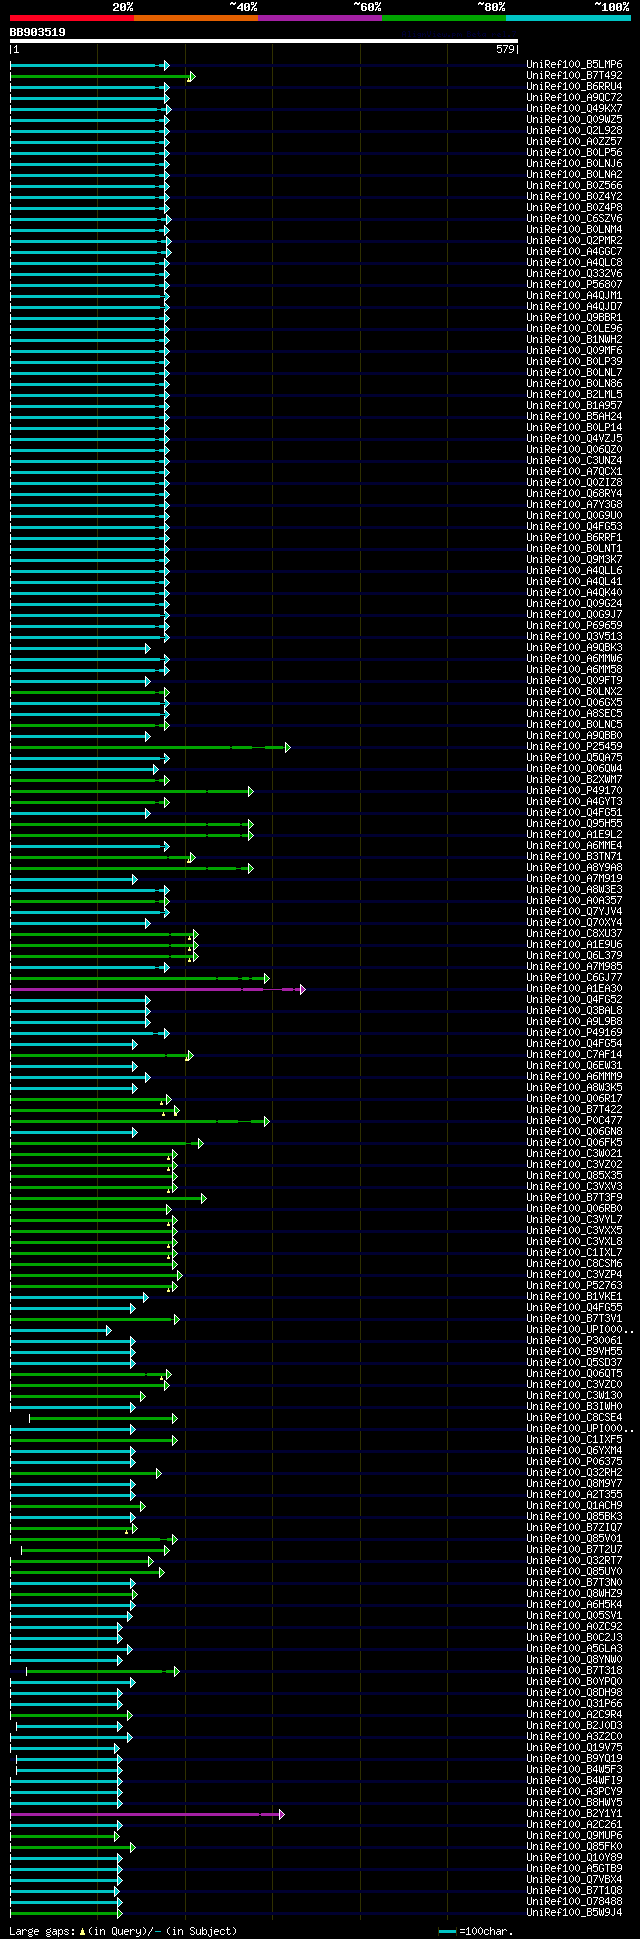Viewport: 640px width, 1939px height.
Task: Select UniRef100_P49170 label
Action: [574, 791]
